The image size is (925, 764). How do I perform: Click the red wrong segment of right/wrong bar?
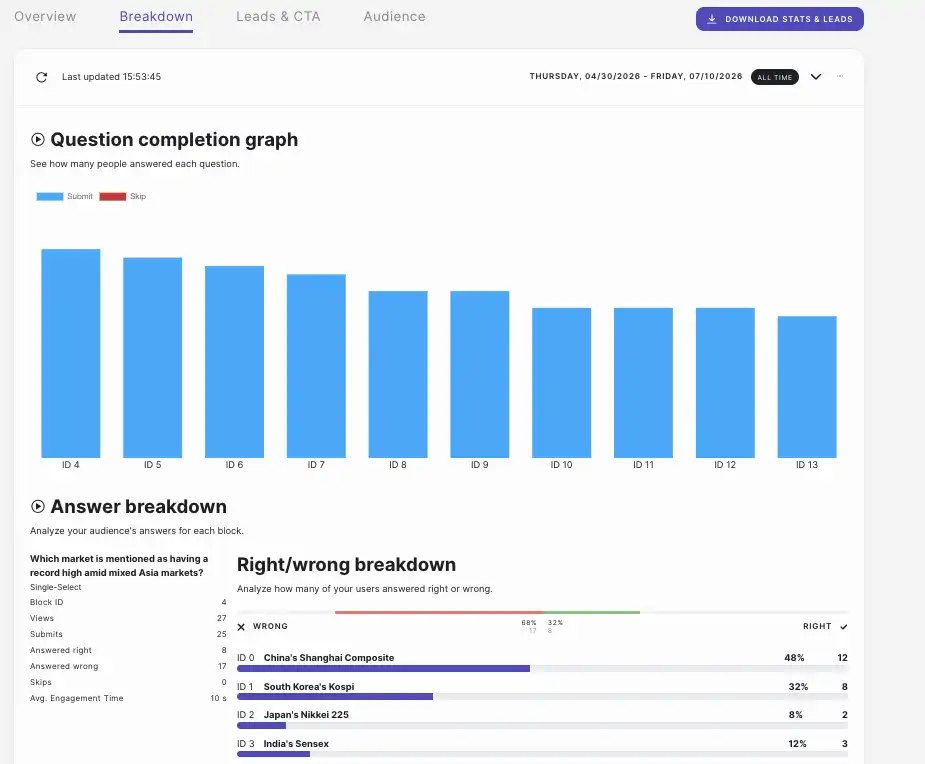point(439,612)
